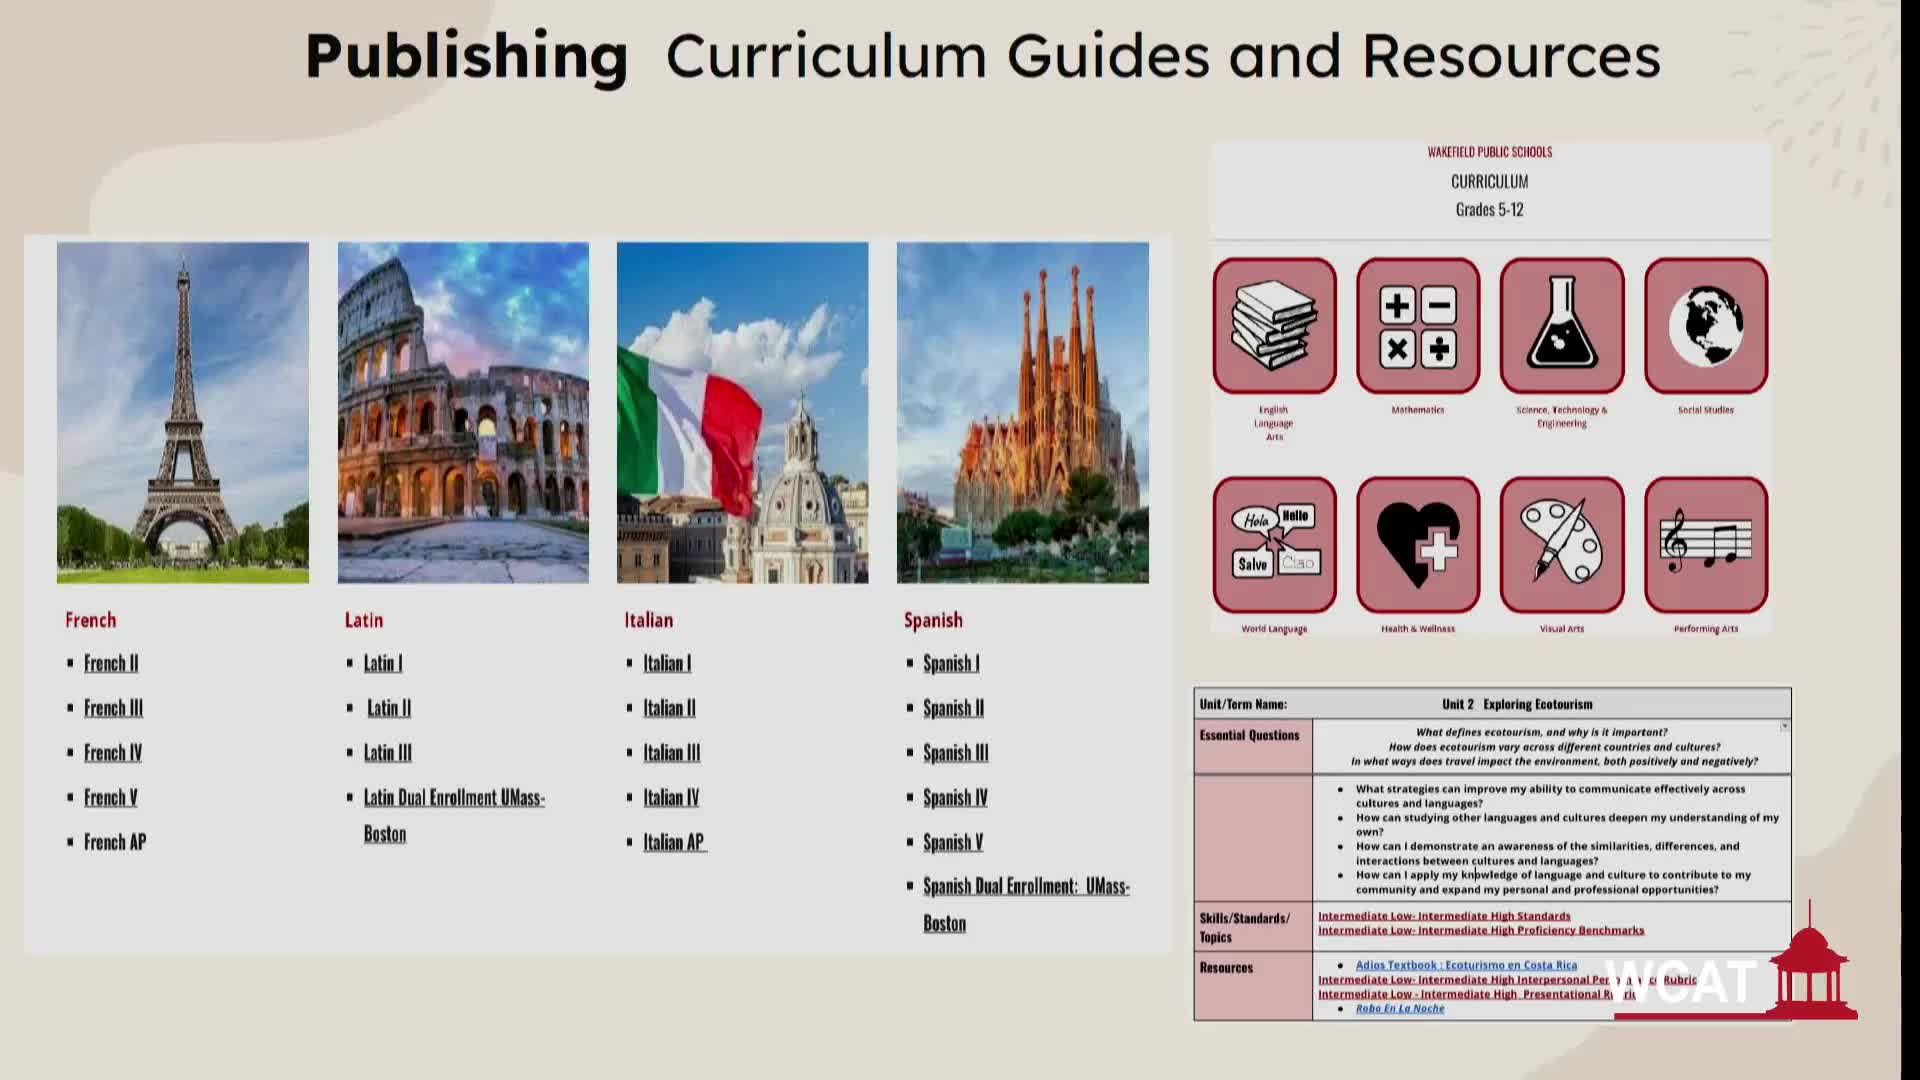Open the French III link
The height and width of the screenshot is (1080, 1920).
point(113,708)
